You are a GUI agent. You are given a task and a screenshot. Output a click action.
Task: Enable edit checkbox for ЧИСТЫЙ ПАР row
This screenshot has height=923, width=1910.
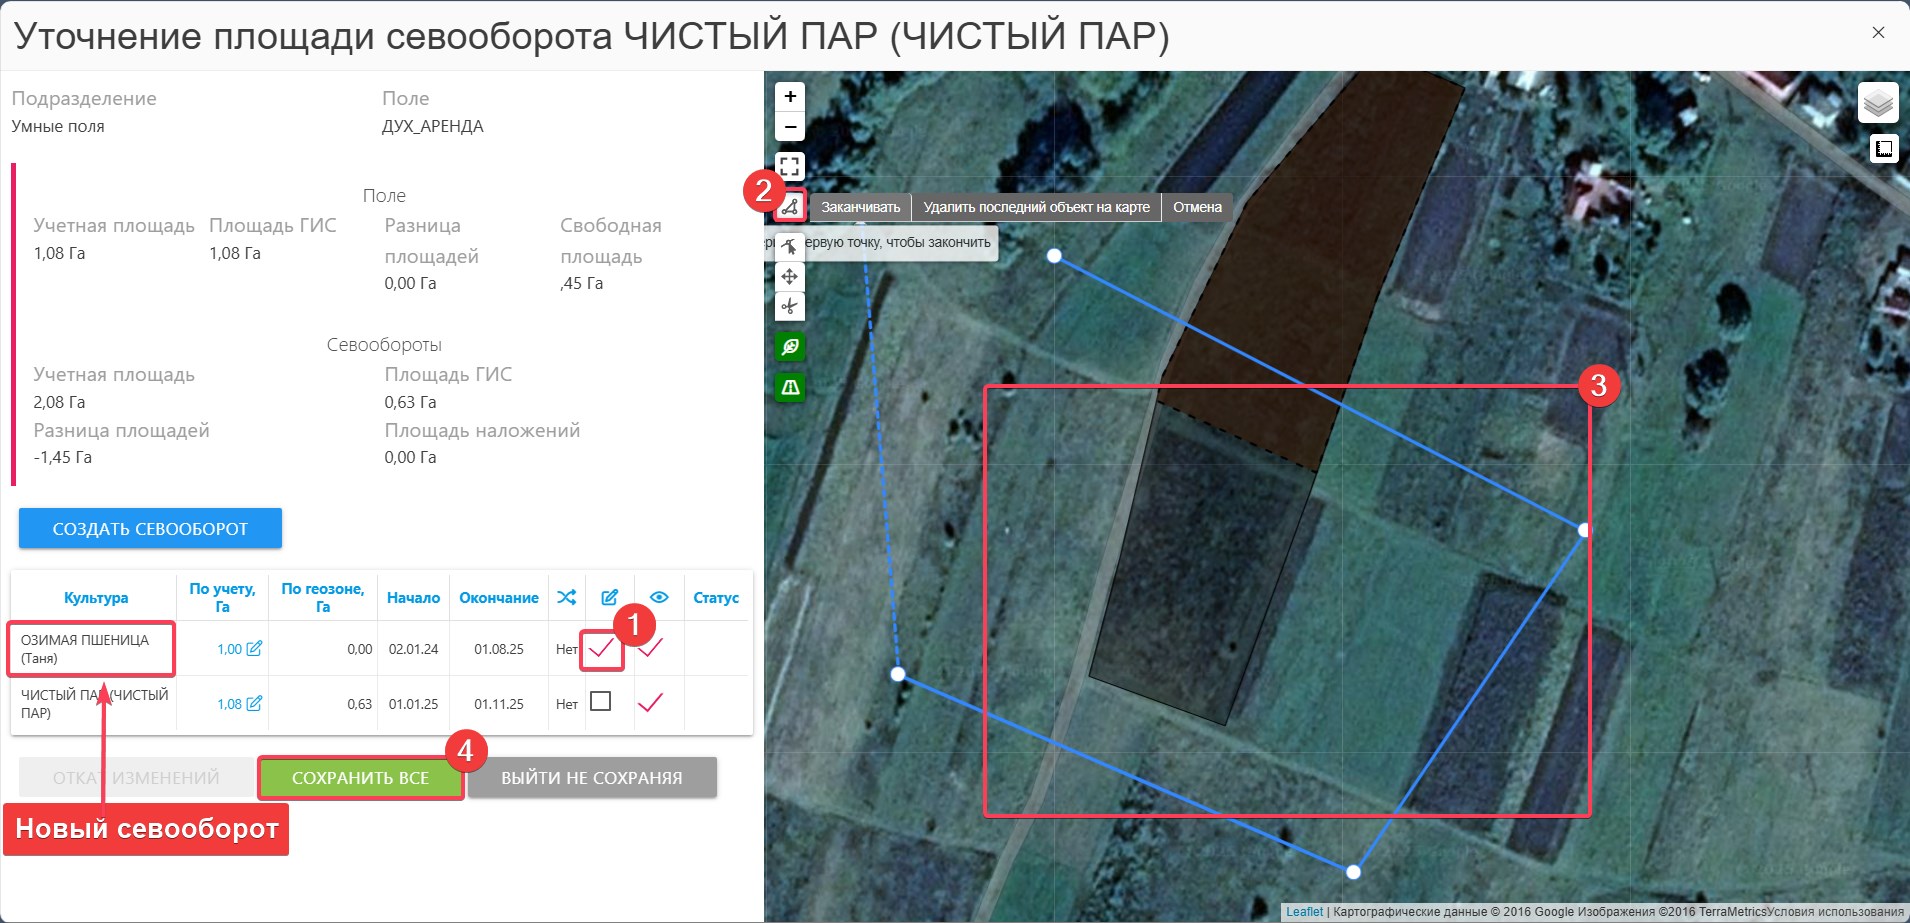pyautogui.click(x=601, y=702)
